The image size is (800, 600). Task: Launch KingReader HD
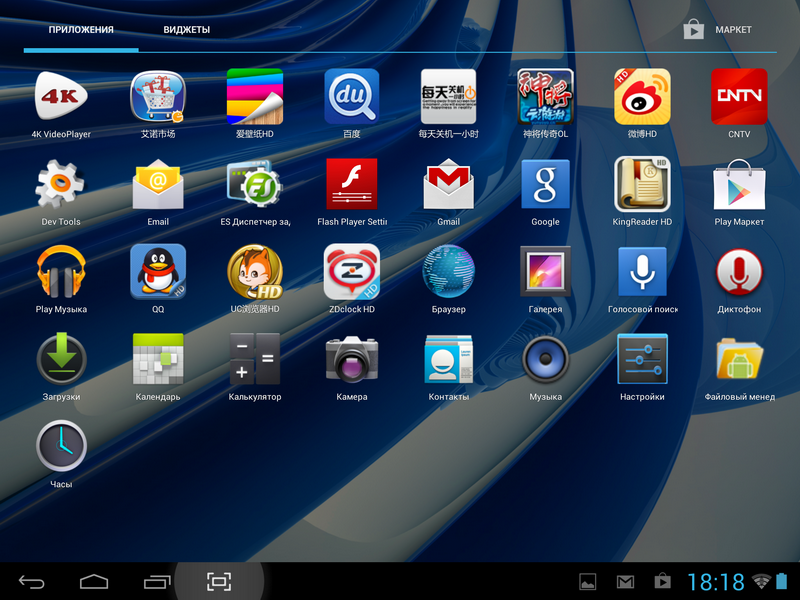pos(642,184)
